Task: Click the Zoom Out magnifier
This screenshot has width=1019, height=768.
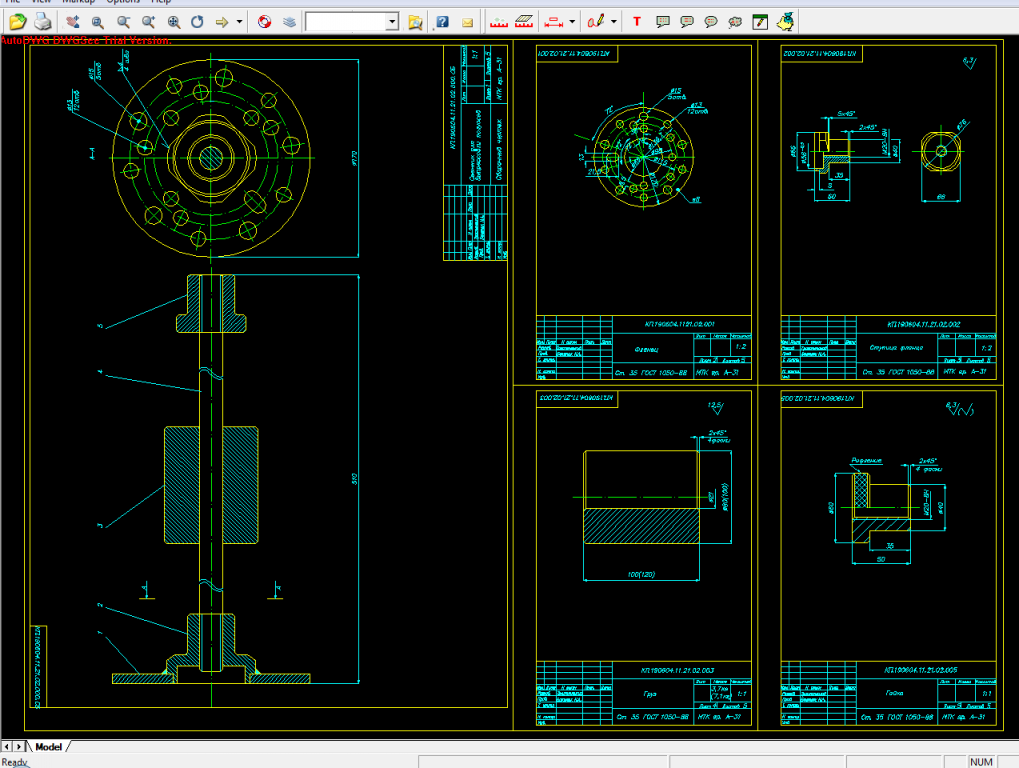Action: (x=123, y=21)
